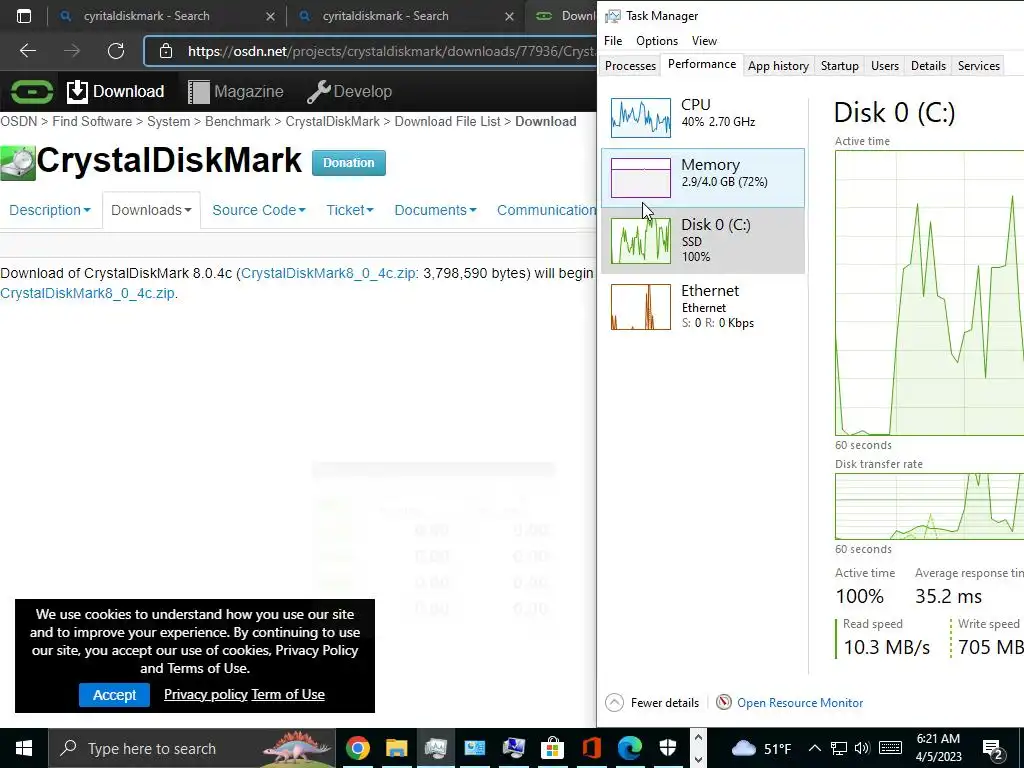The image size is (1024, 768).
Task: Click the Donation button
Action: click(x=349, y=163)
